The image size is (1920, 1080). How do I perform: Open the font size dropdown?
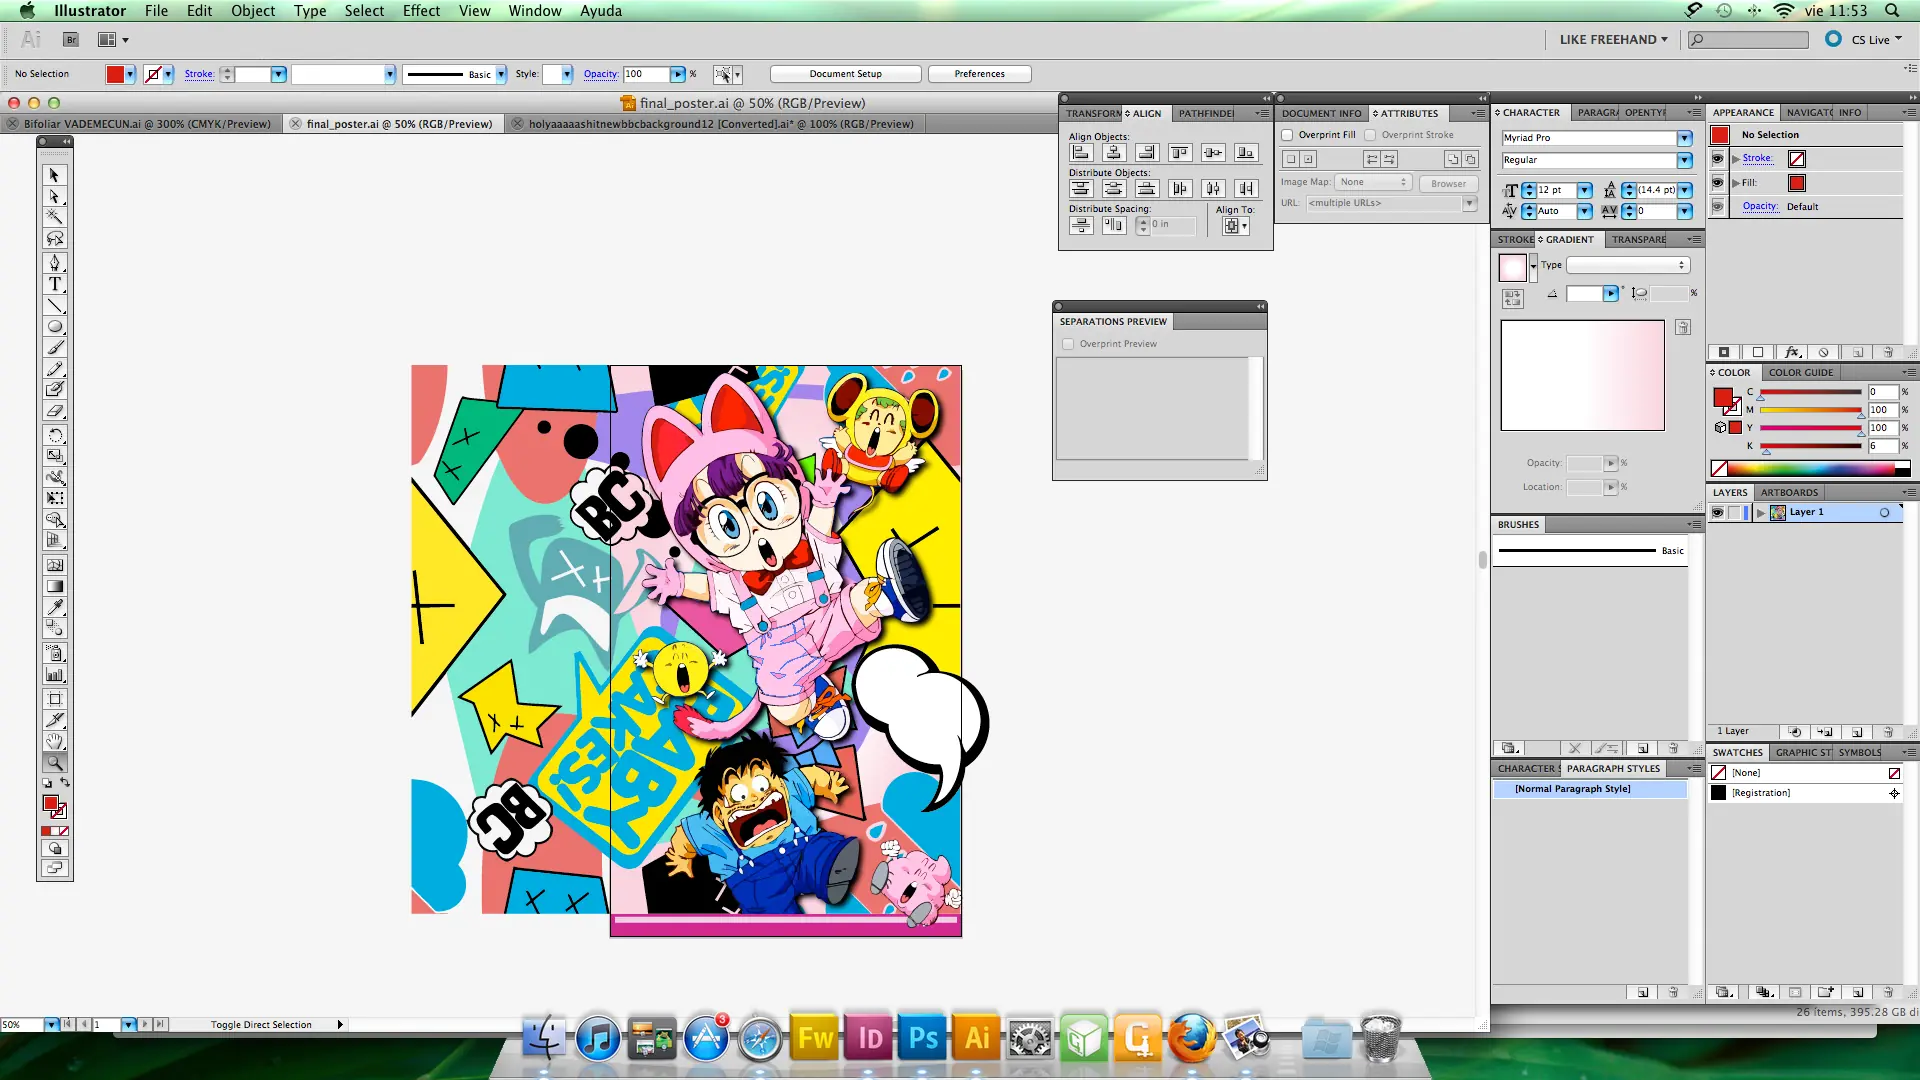point(1585,190)
